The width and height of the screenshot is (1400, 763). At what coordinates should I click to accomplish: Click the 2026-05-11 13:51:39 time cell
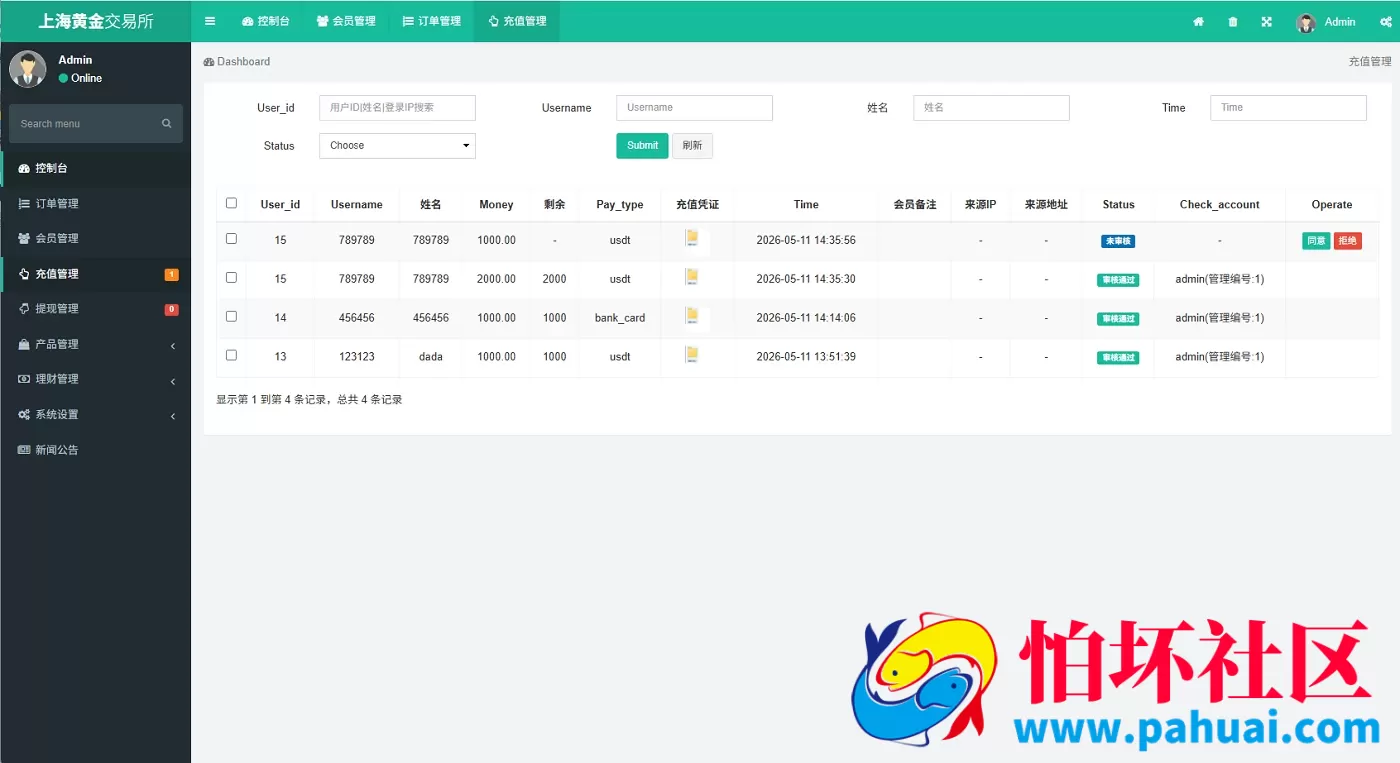[806, 357]
